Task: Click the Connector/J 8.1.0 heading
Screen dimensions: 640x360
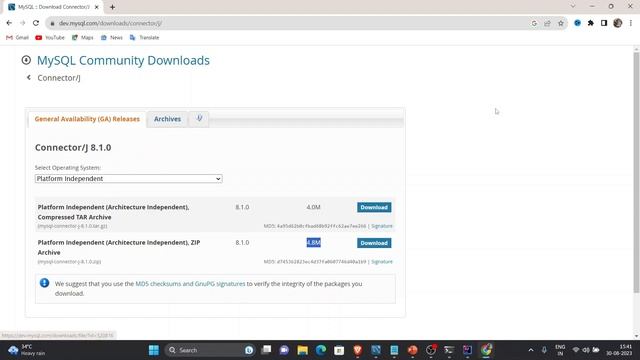Action: click(73, 147)
